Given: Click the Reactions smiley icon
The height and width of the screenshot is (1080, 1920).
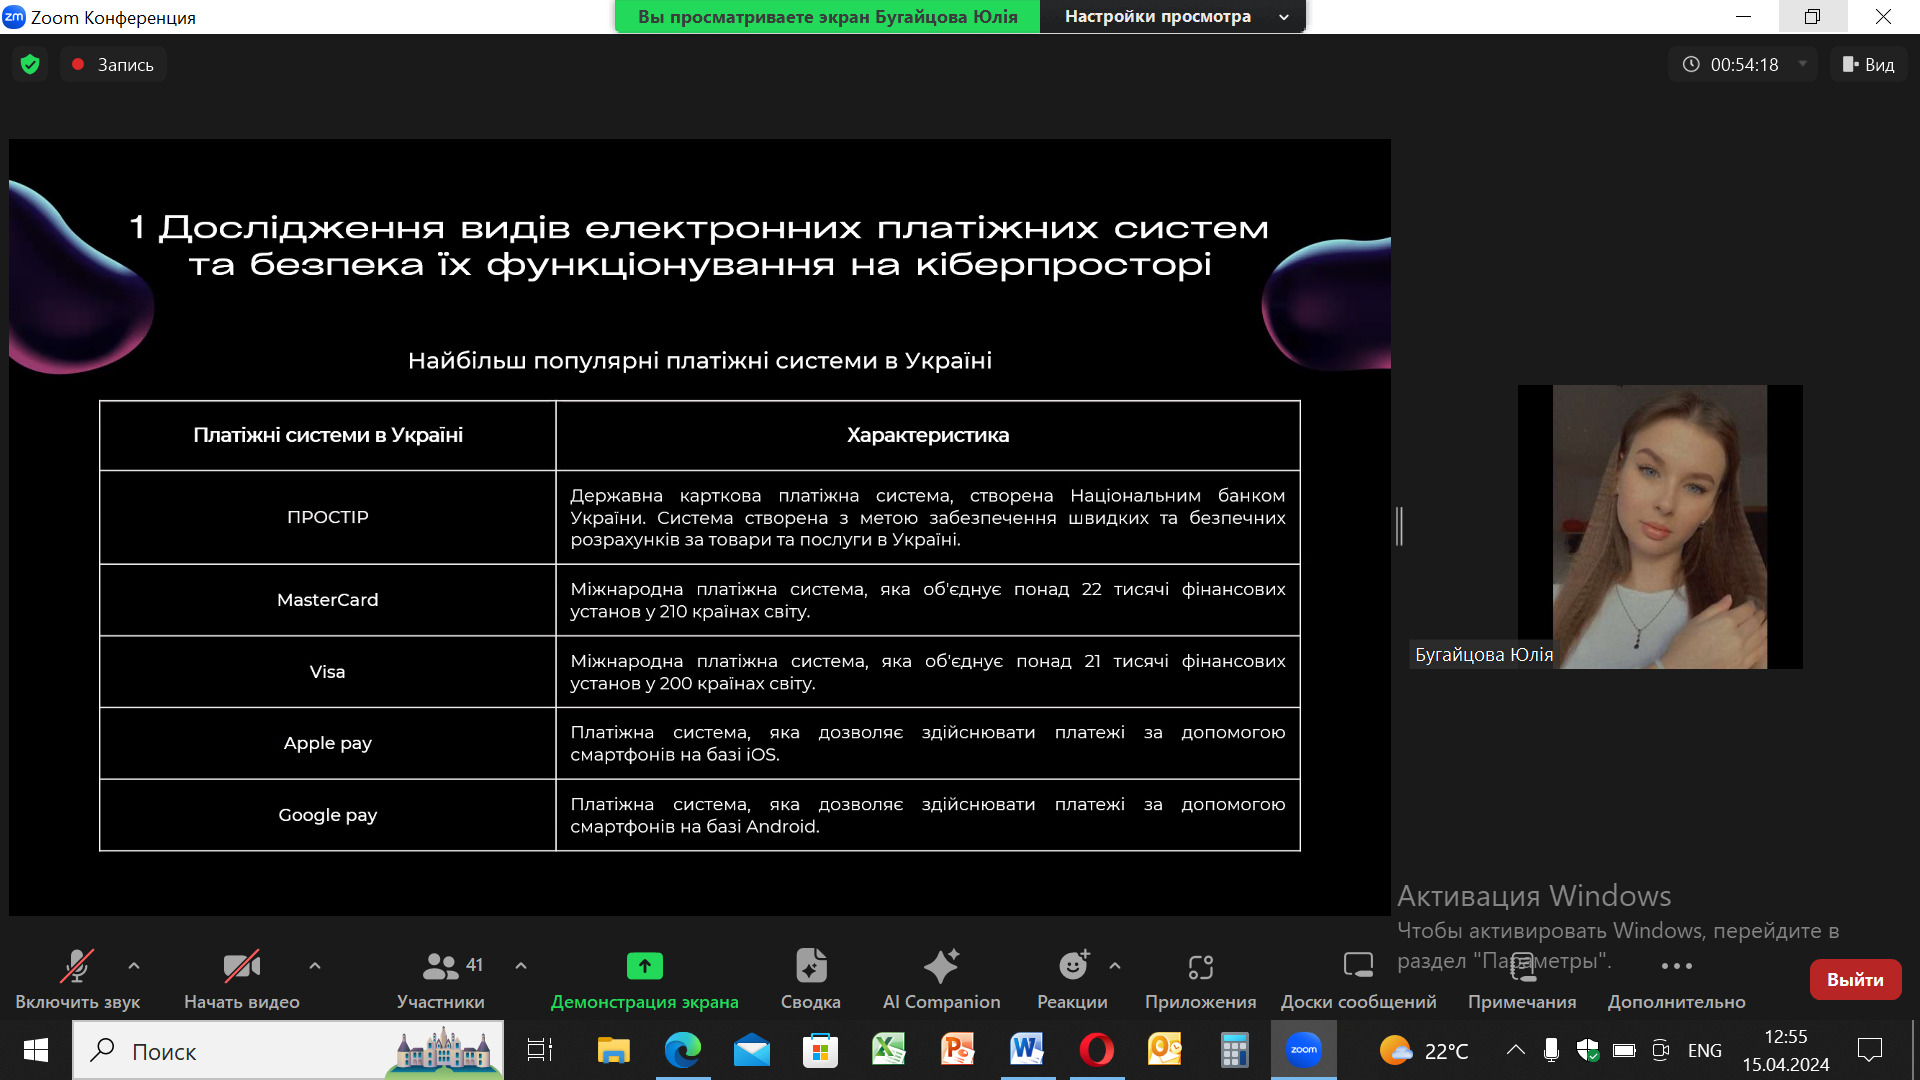Looking at the screenshot, I should tap(1073, 966).
